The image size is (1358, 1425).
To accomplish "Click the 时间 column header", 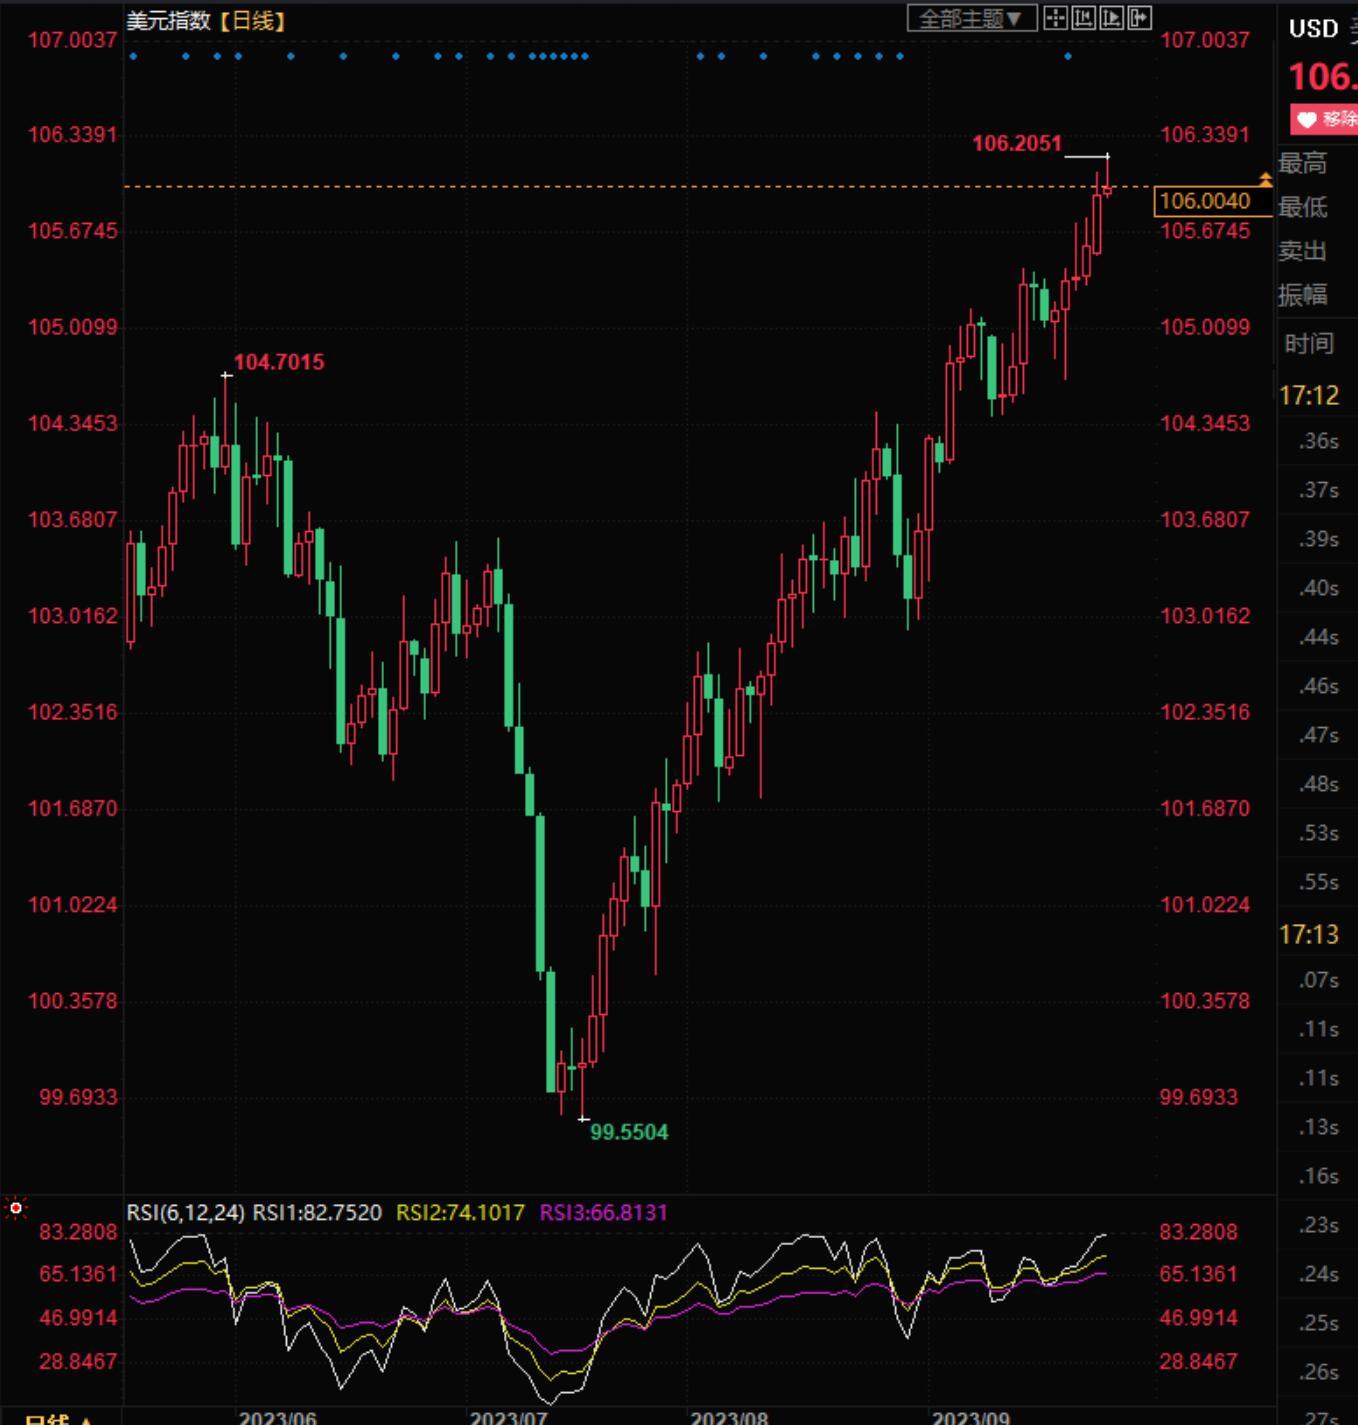I will [1309, 344].
